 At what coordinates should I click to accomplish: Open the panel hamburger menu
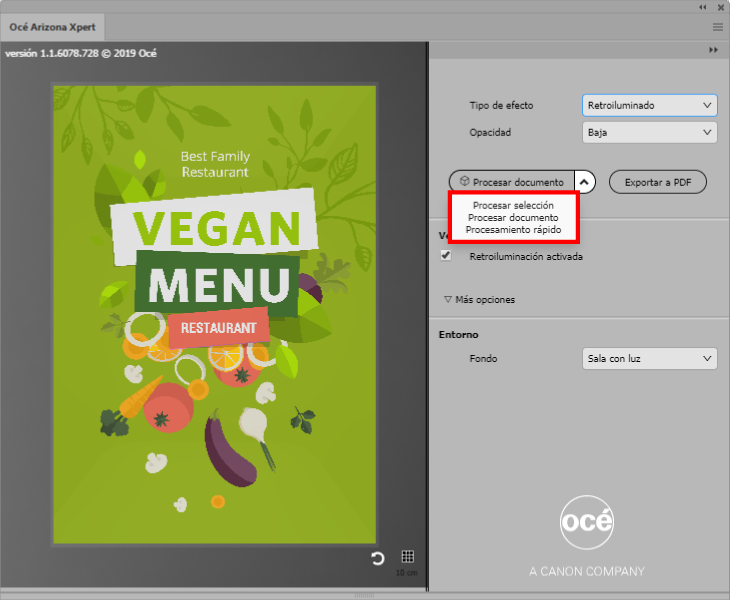click(717, 27)
